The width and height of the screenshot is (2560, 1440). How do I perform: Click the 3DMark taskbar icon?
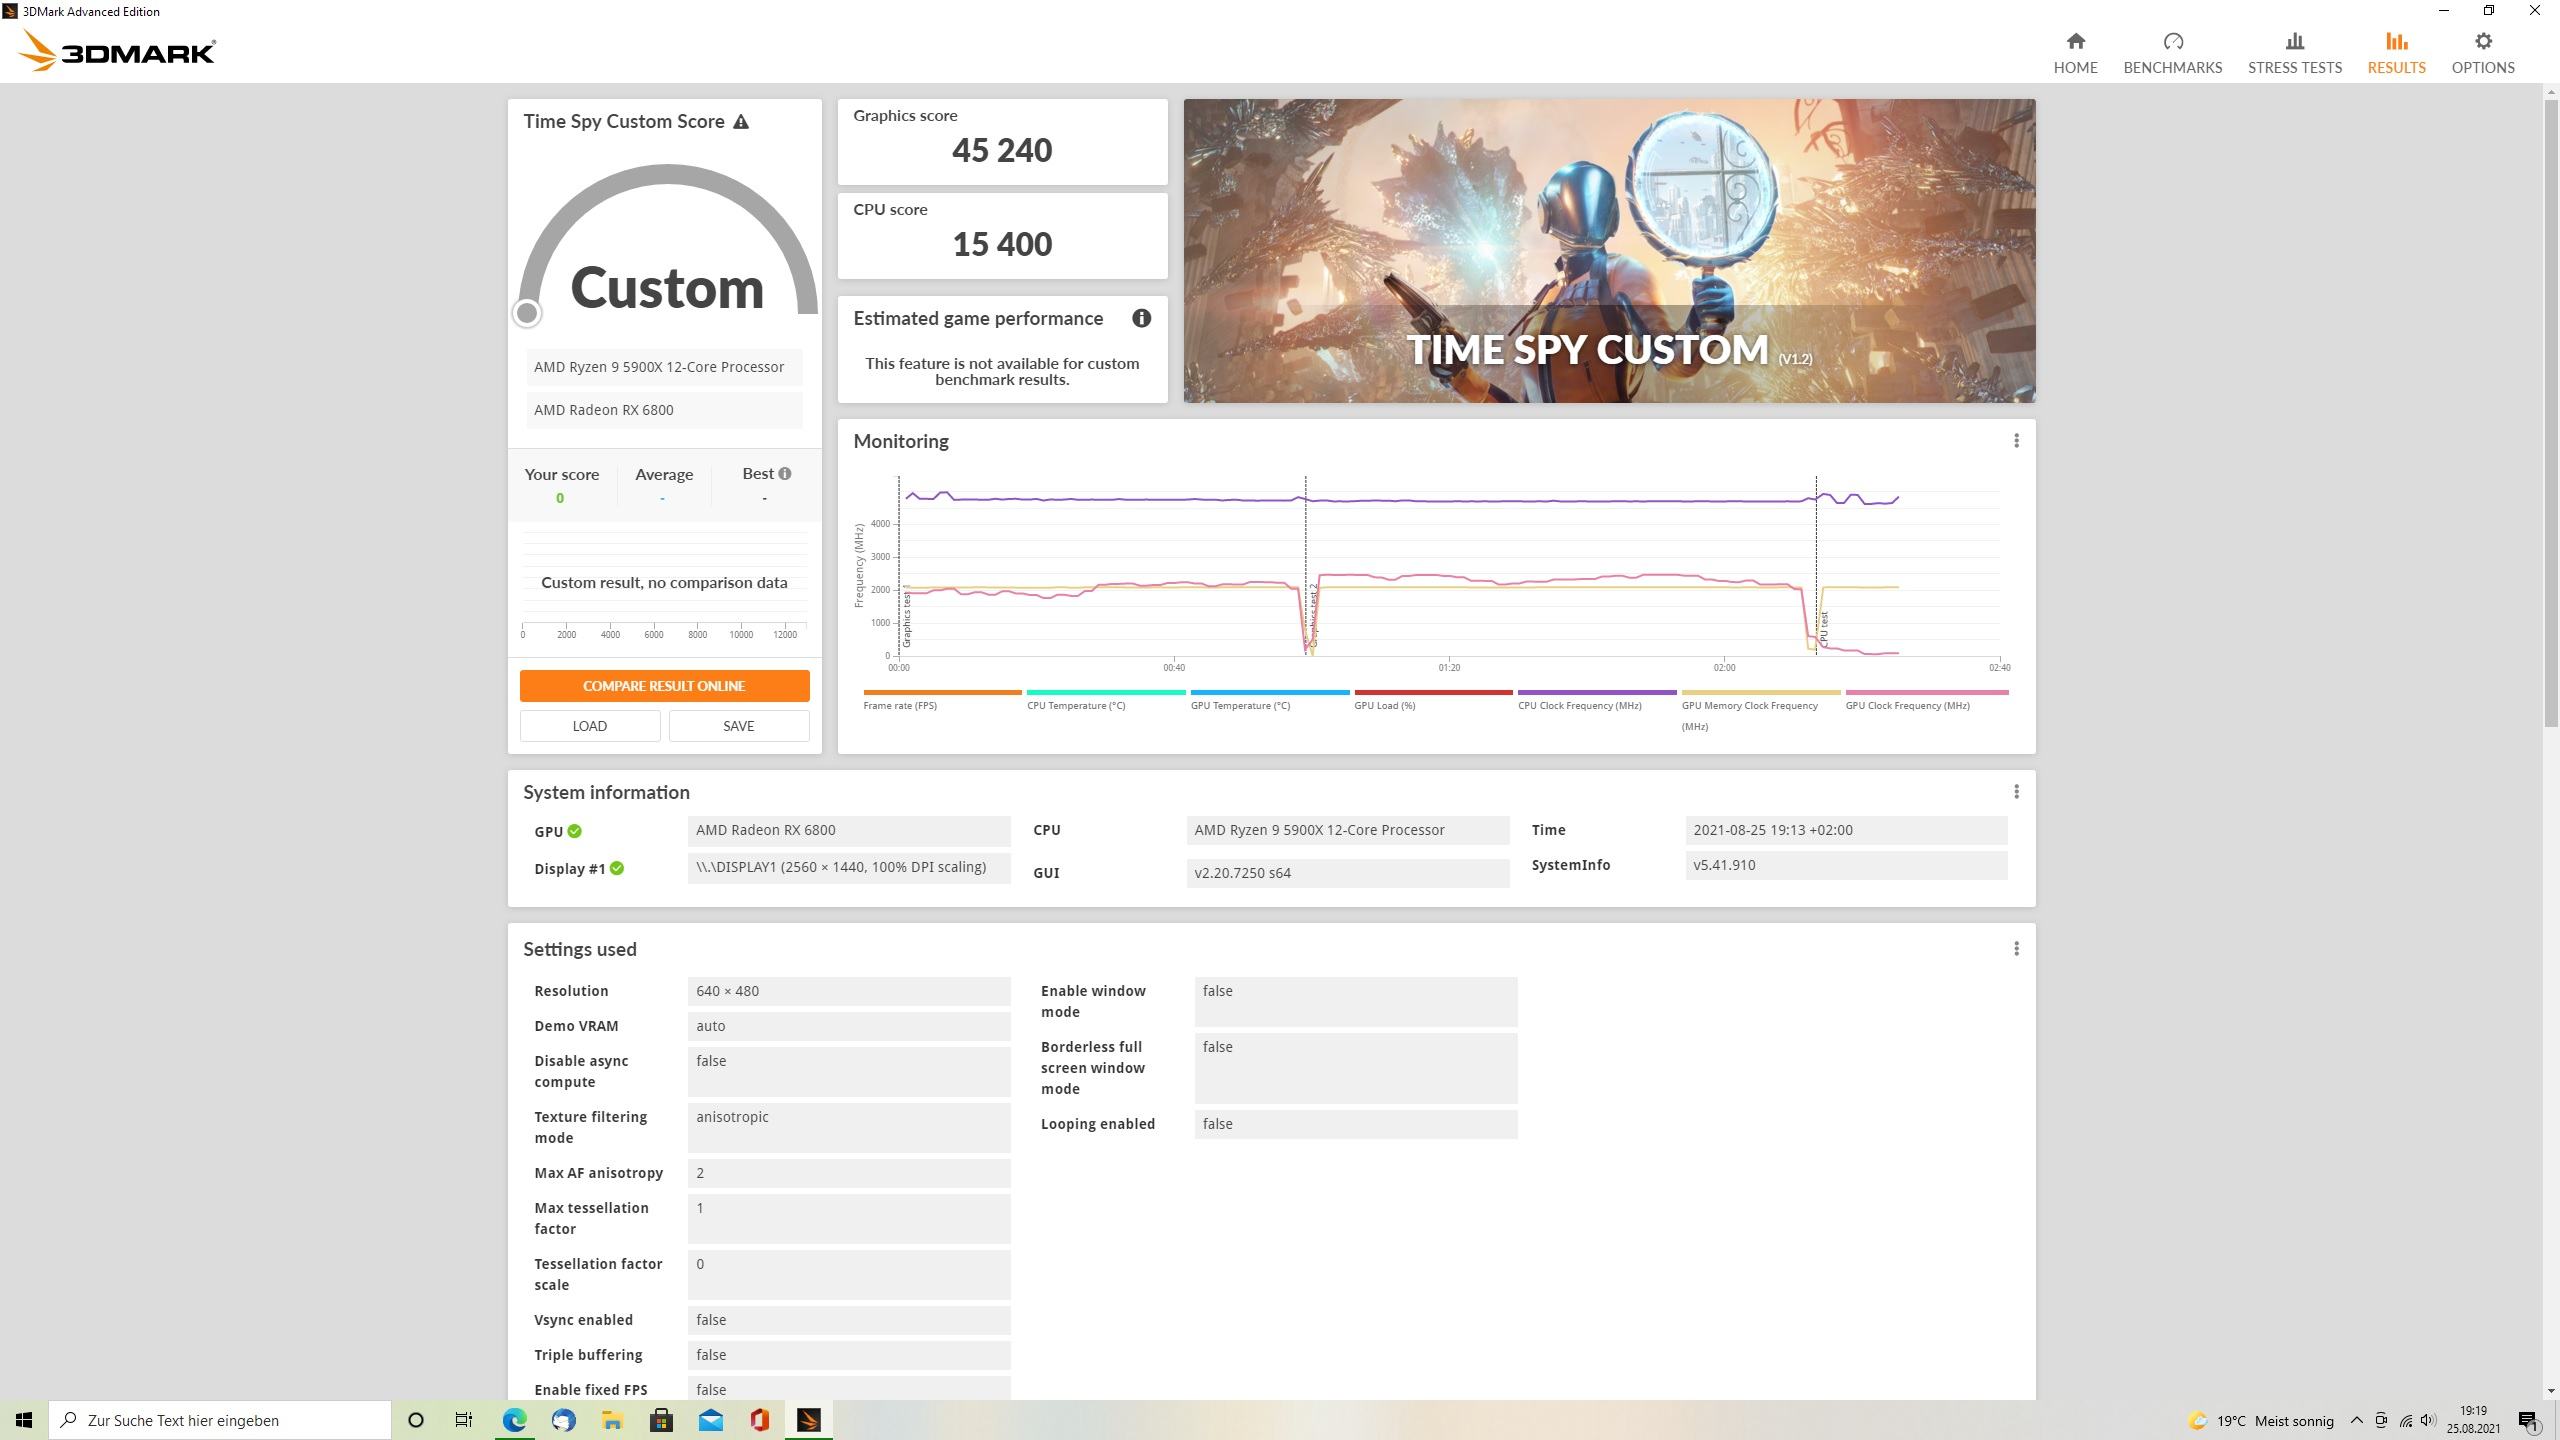808,1420
